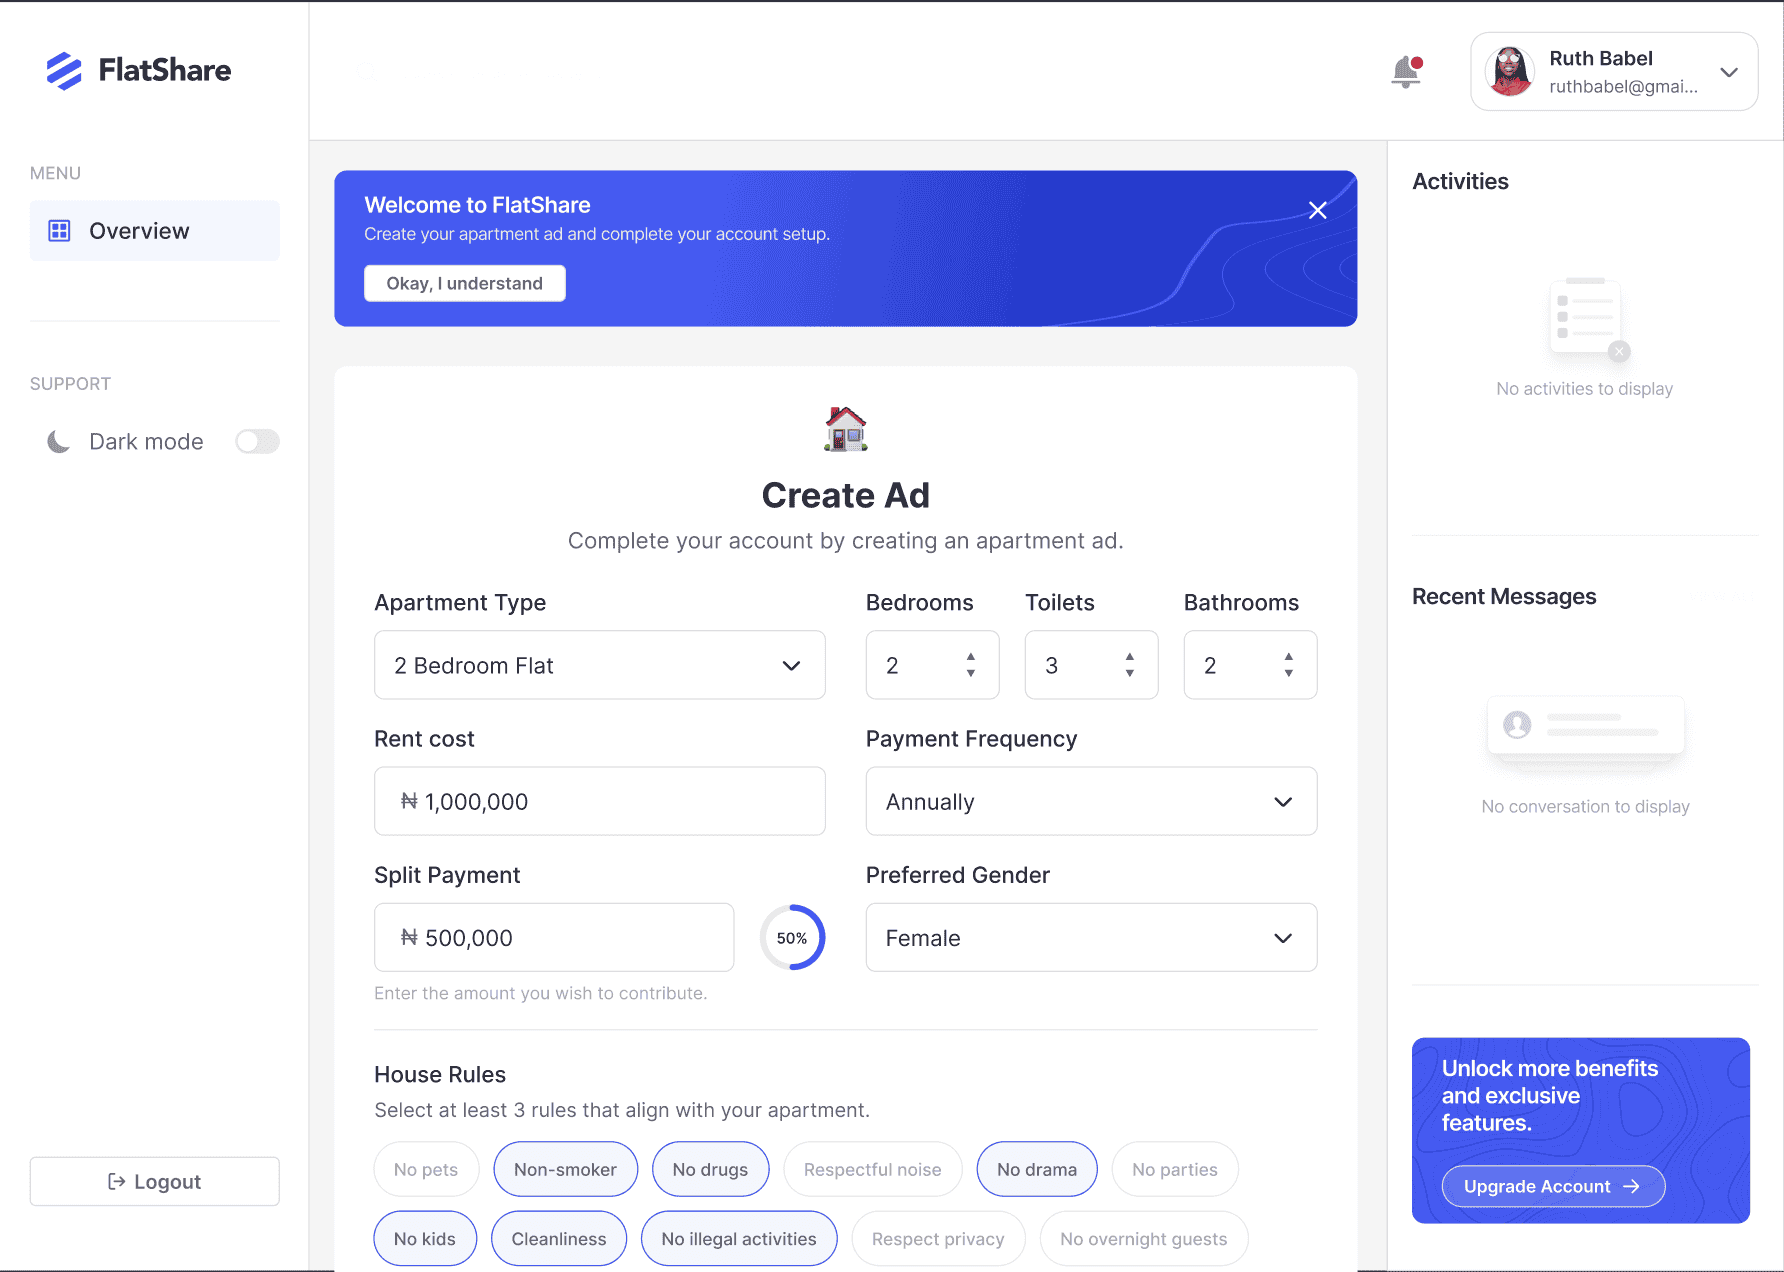The width and height of the screenshot is (1784, 1272).
Task: Click the Bedrooms number field
Action: pyautogui.click(x=933, y=665)
